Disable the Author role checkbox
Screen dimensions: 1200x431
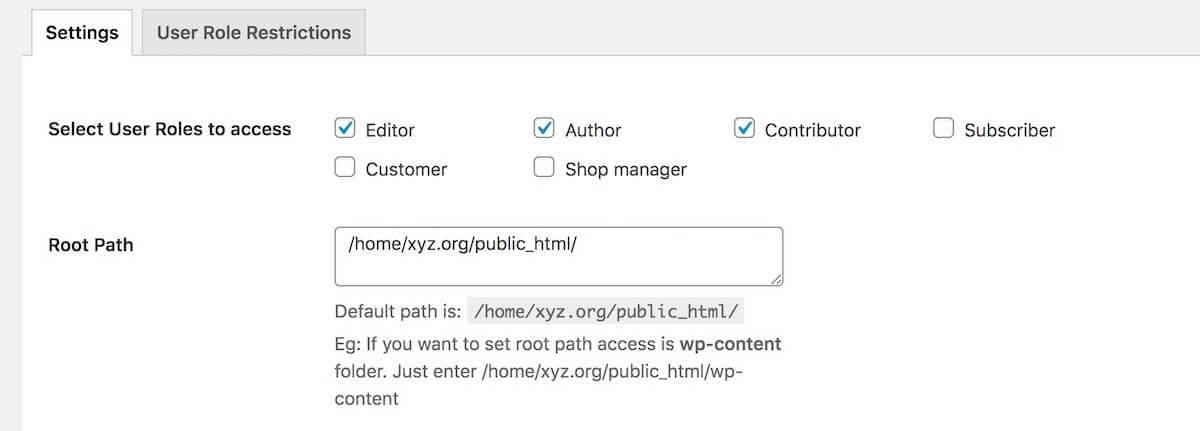pos(544,128)
